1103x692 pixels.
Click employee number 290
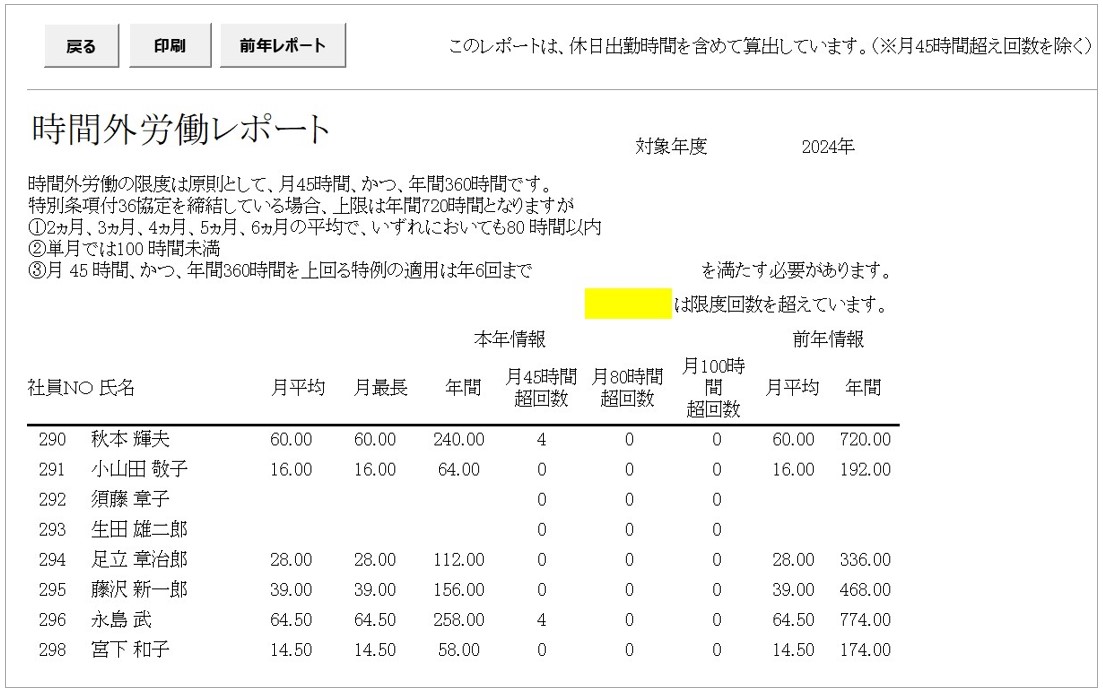[x=52, y=440]
